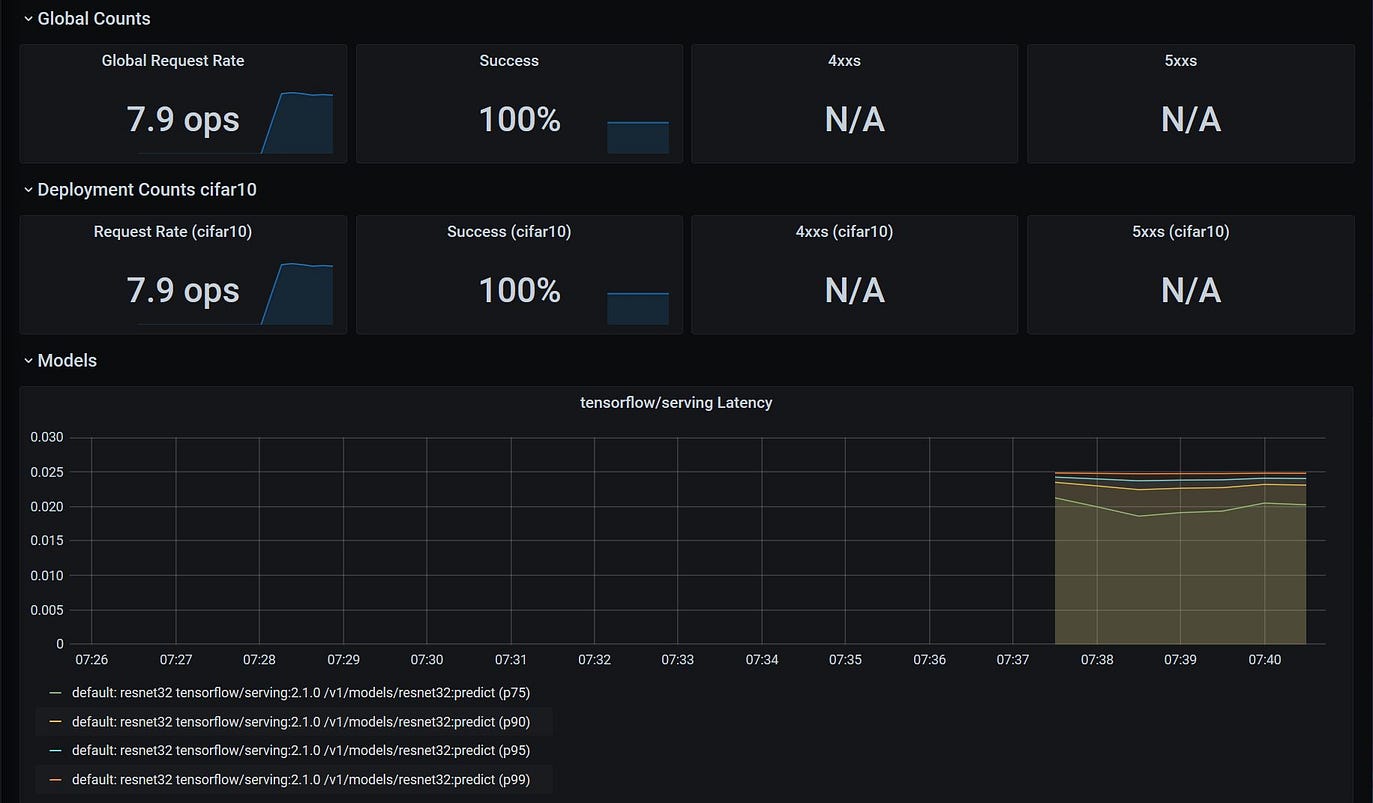Image resolution: width=1373 pixels, height=803 pixels.
Task: Open the 5xxs panel title menu
Action: tap(1181, 61)
